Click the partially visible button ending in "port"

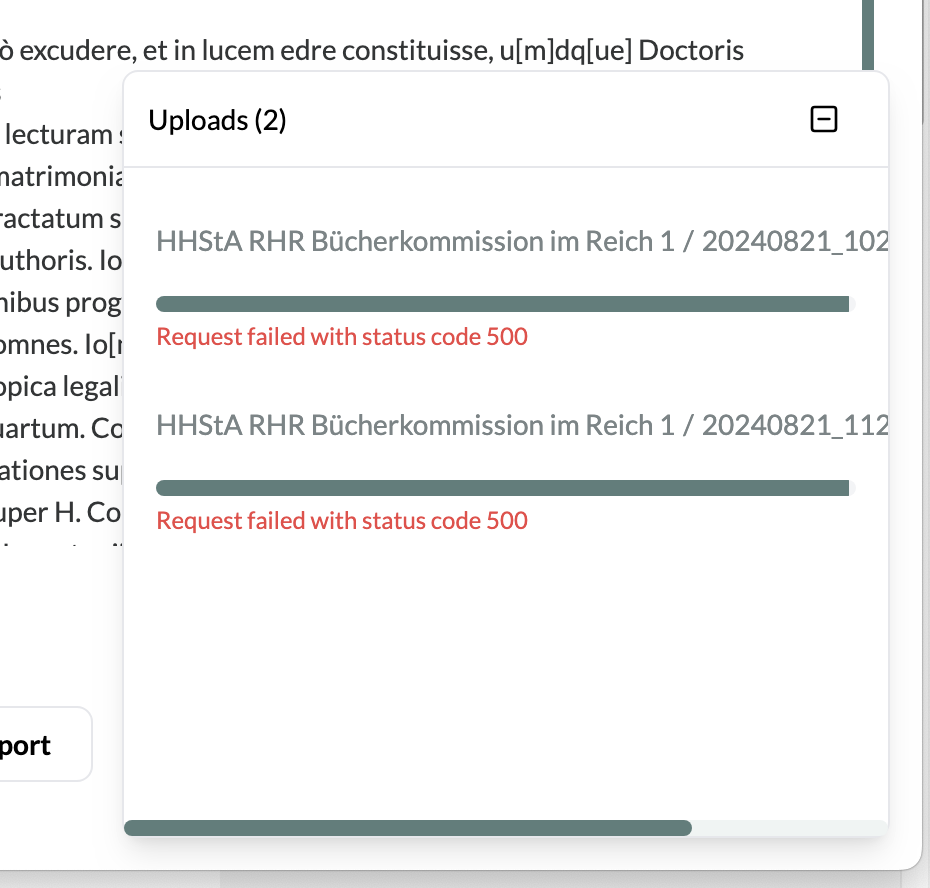tap(42, 744)
